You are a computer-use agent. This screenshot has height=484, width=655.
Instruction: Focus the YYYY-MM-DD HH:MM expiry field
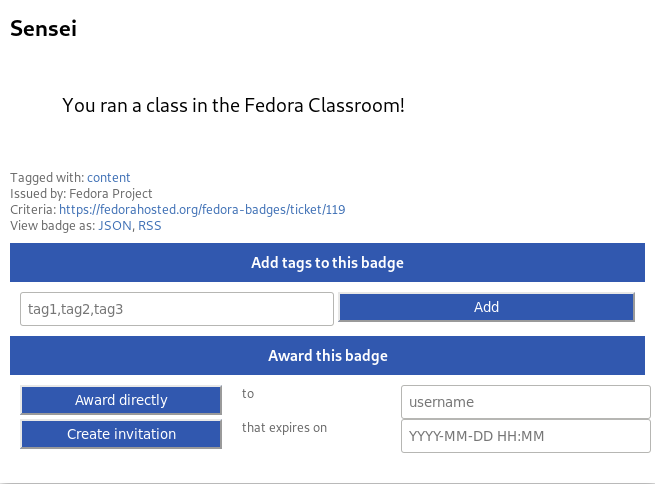[x=526, y=436]
